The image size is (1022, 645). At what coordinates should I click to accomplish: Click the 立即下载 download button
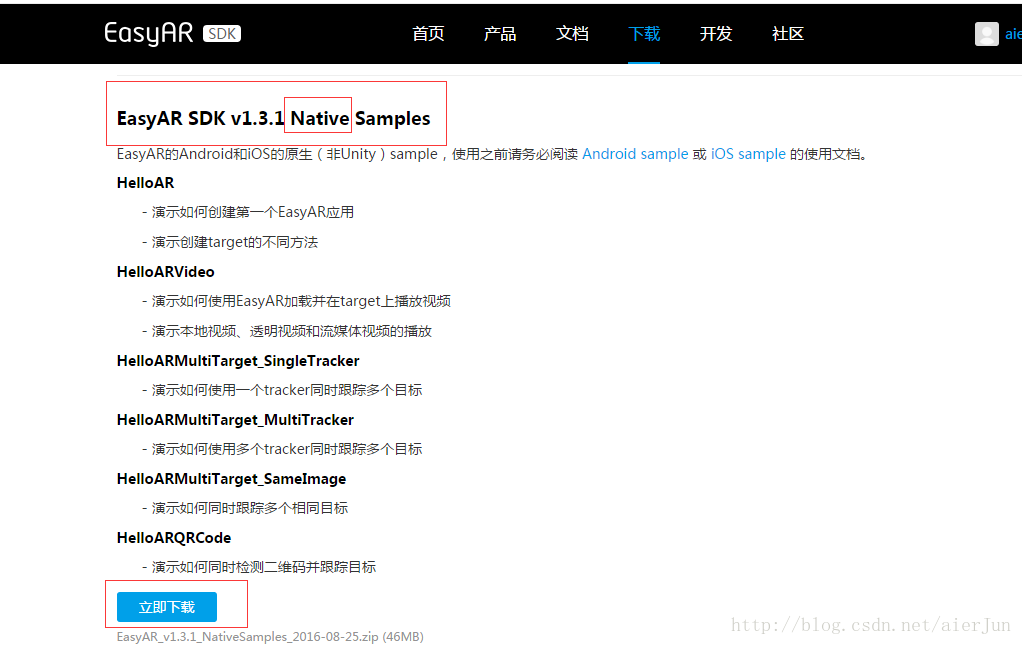167,607
